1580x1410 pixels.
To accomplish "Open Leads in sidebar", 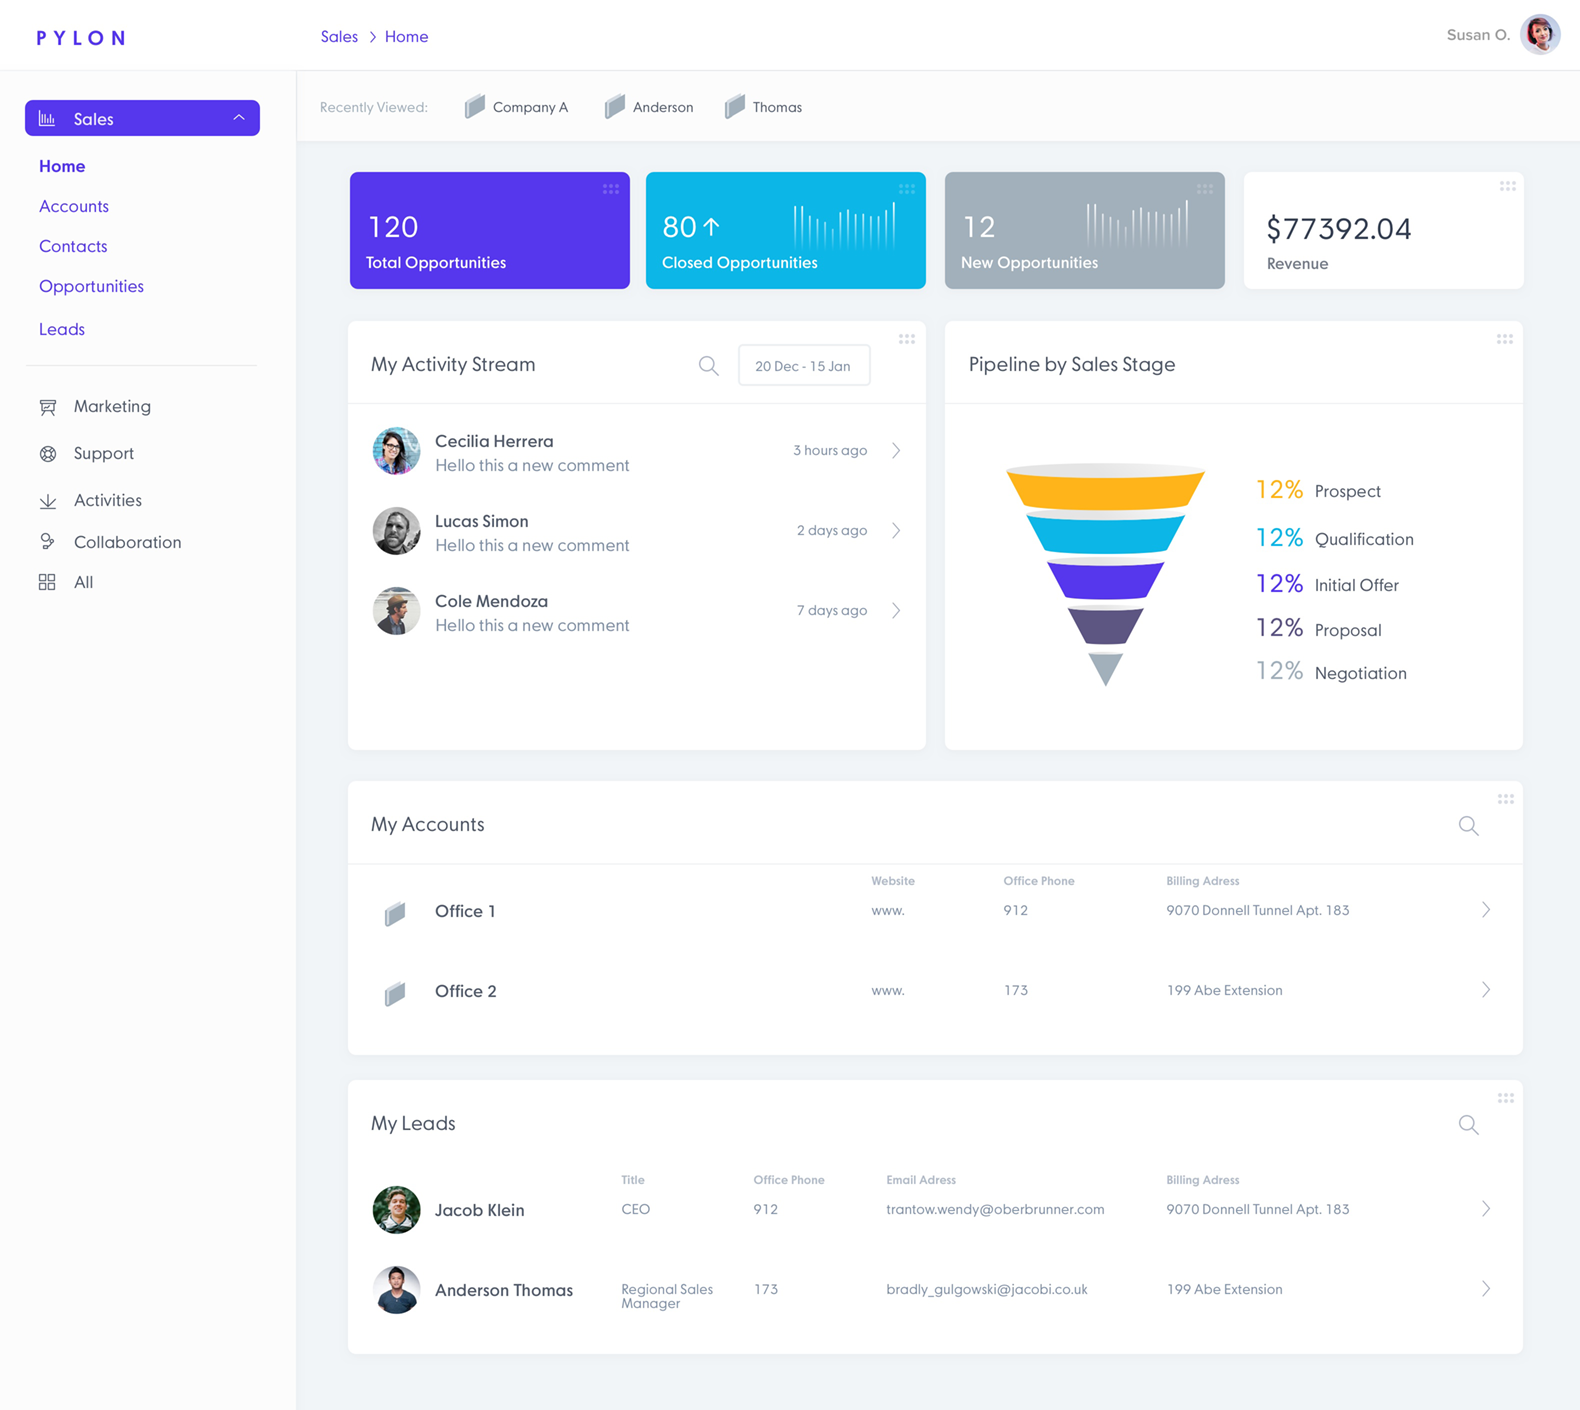I will pos(62,329).
